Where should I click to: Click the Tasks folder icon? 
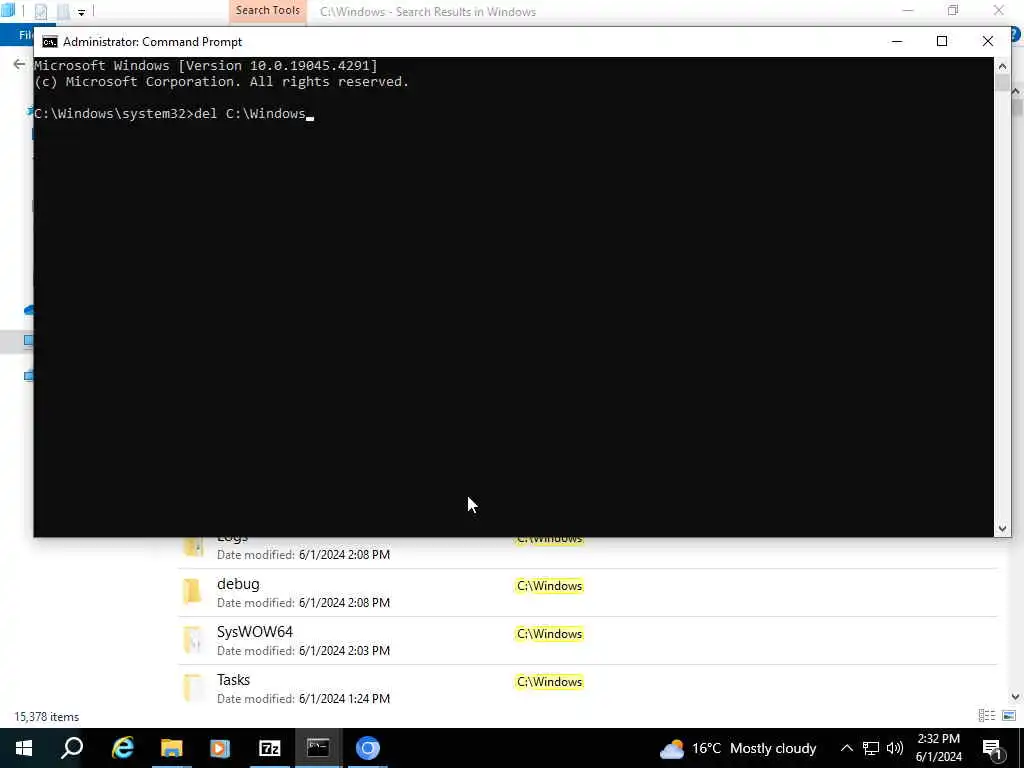point(193,687)
